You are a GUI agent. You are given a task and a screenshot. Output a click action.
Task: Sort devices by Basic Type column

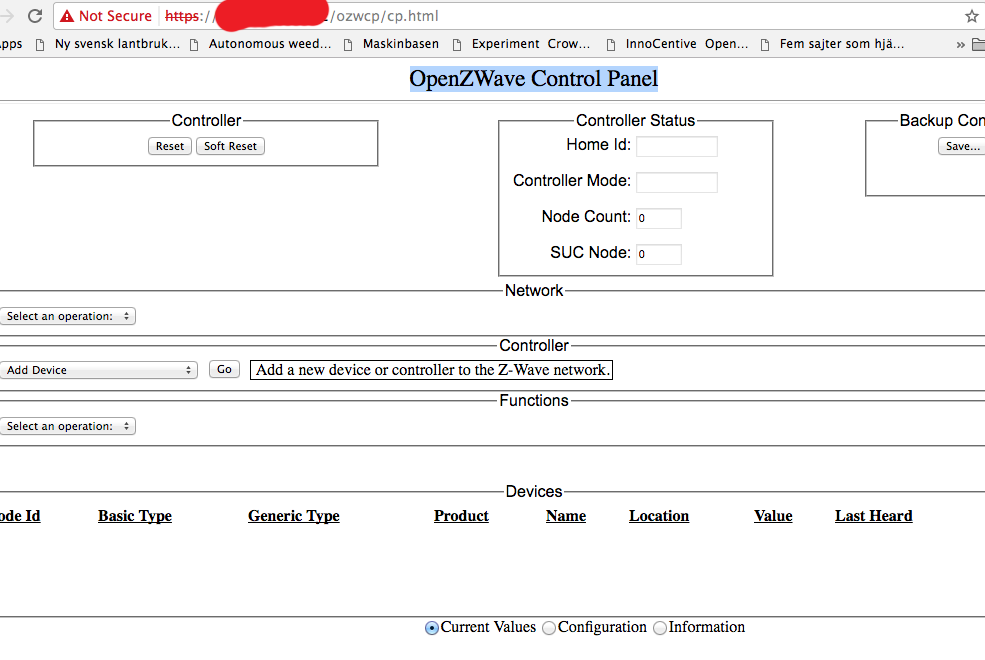tap(135, 516)
